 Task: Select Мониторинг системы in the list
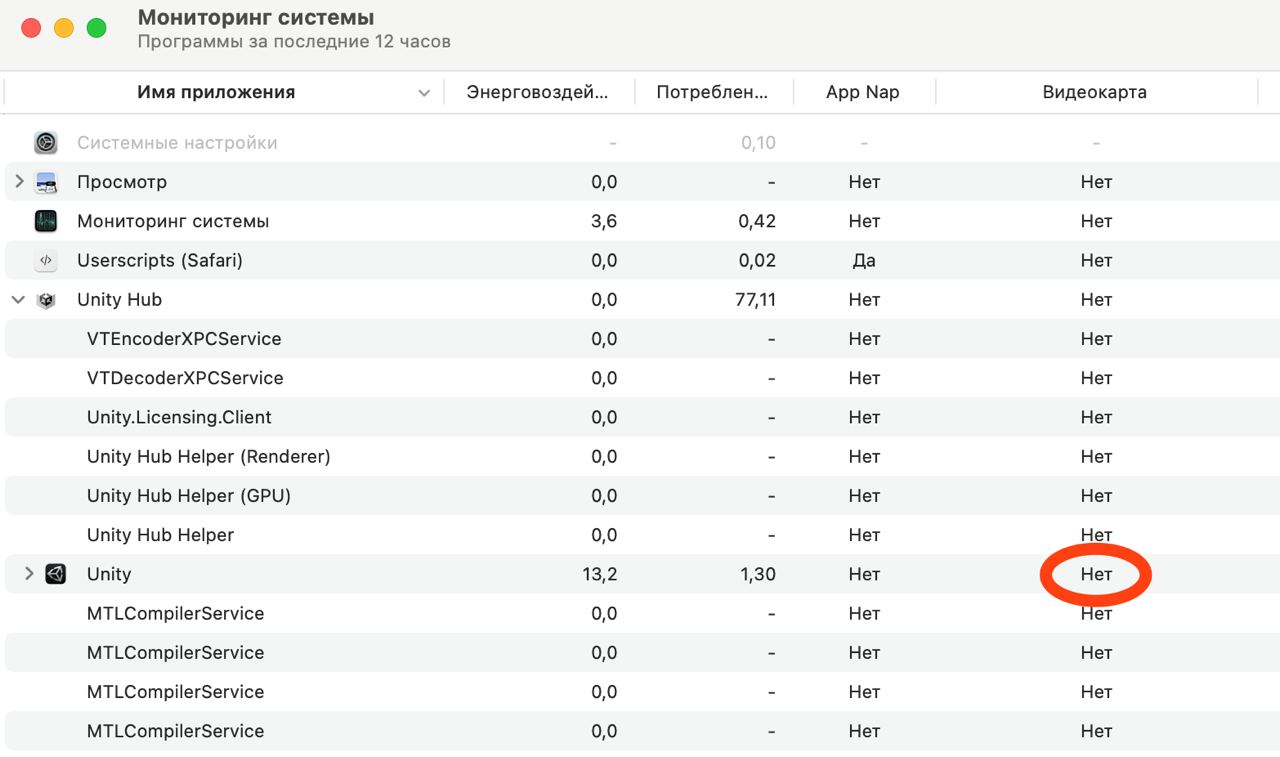173,221
